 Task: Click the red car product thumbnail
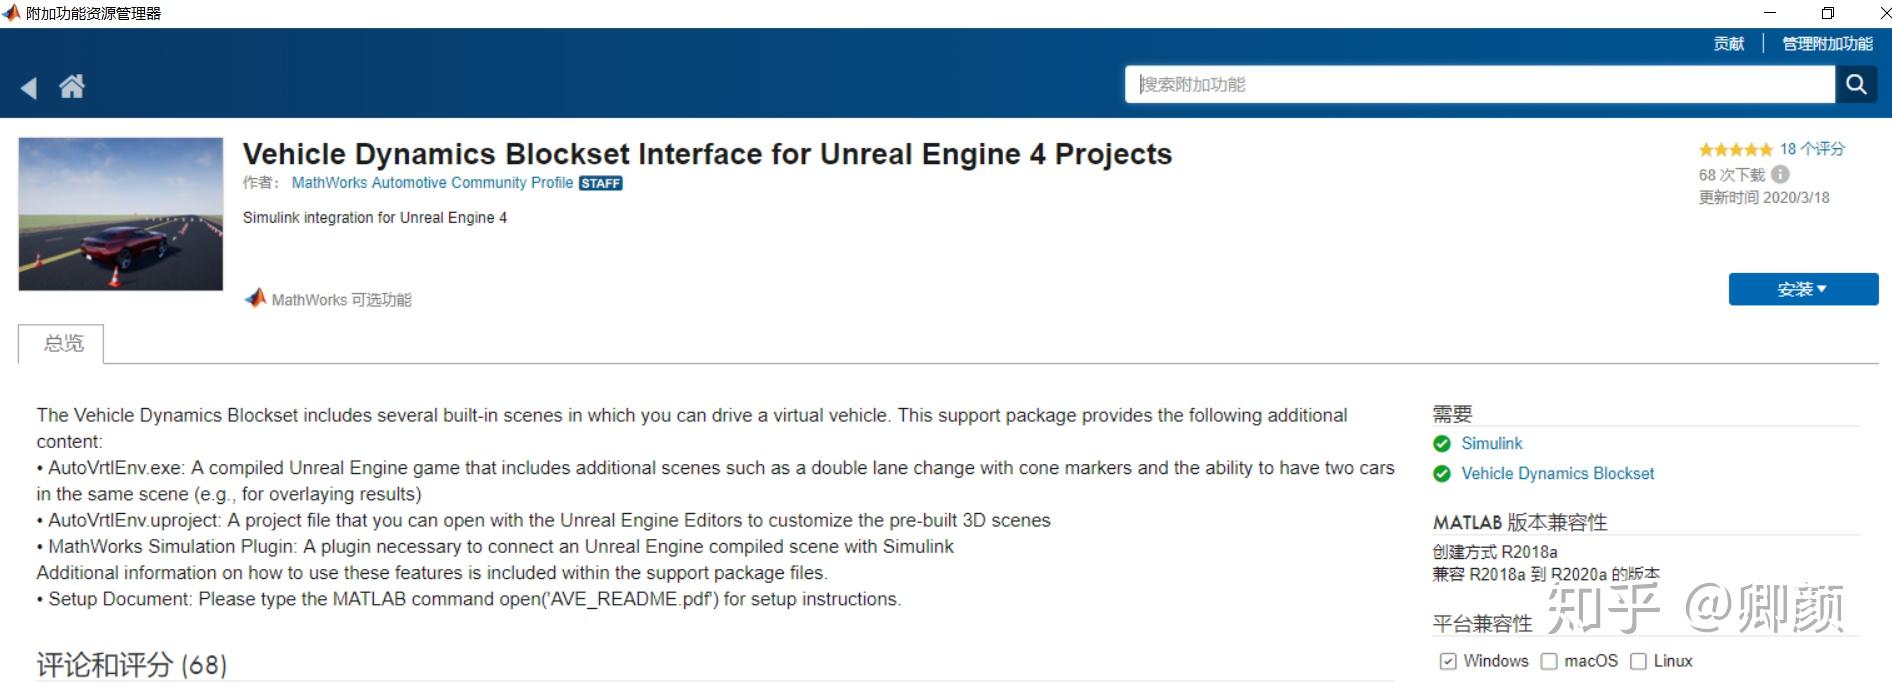[x=121, y=214]
